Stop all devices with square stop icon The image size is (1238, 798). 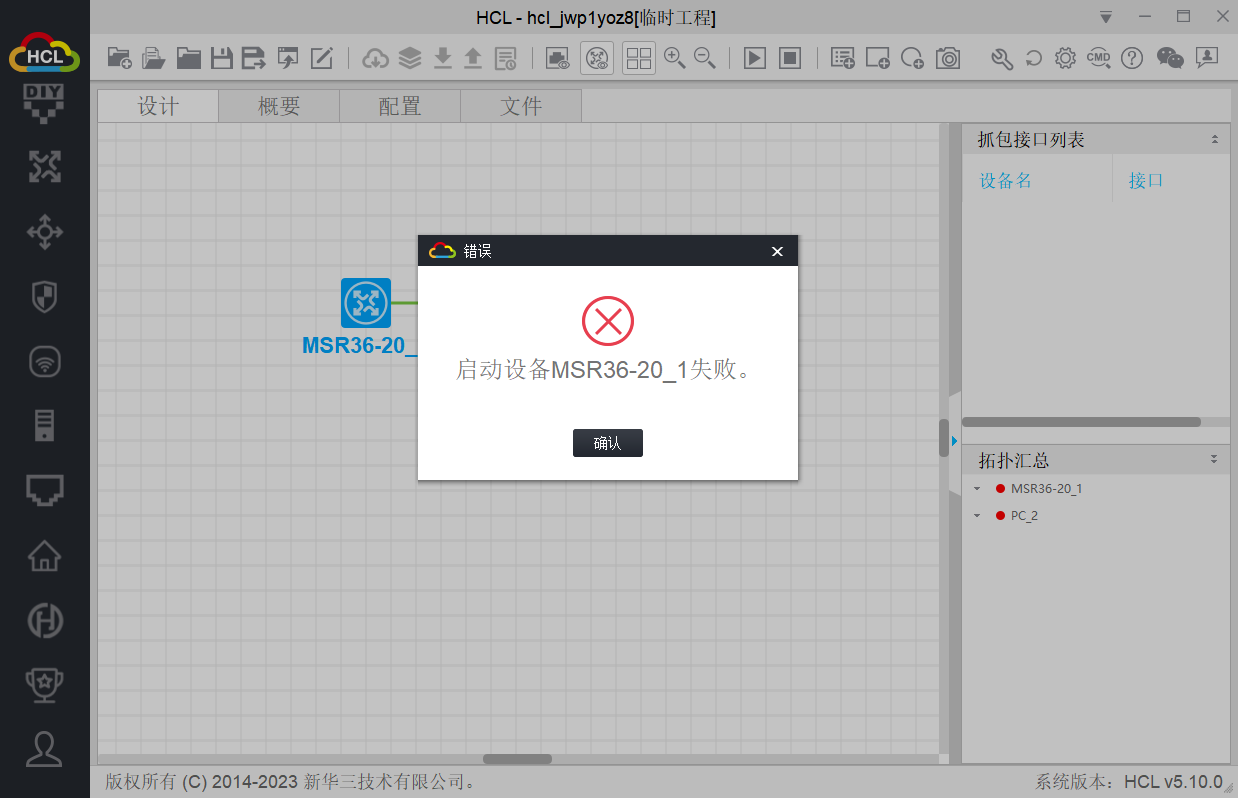(x=790, y=58)
